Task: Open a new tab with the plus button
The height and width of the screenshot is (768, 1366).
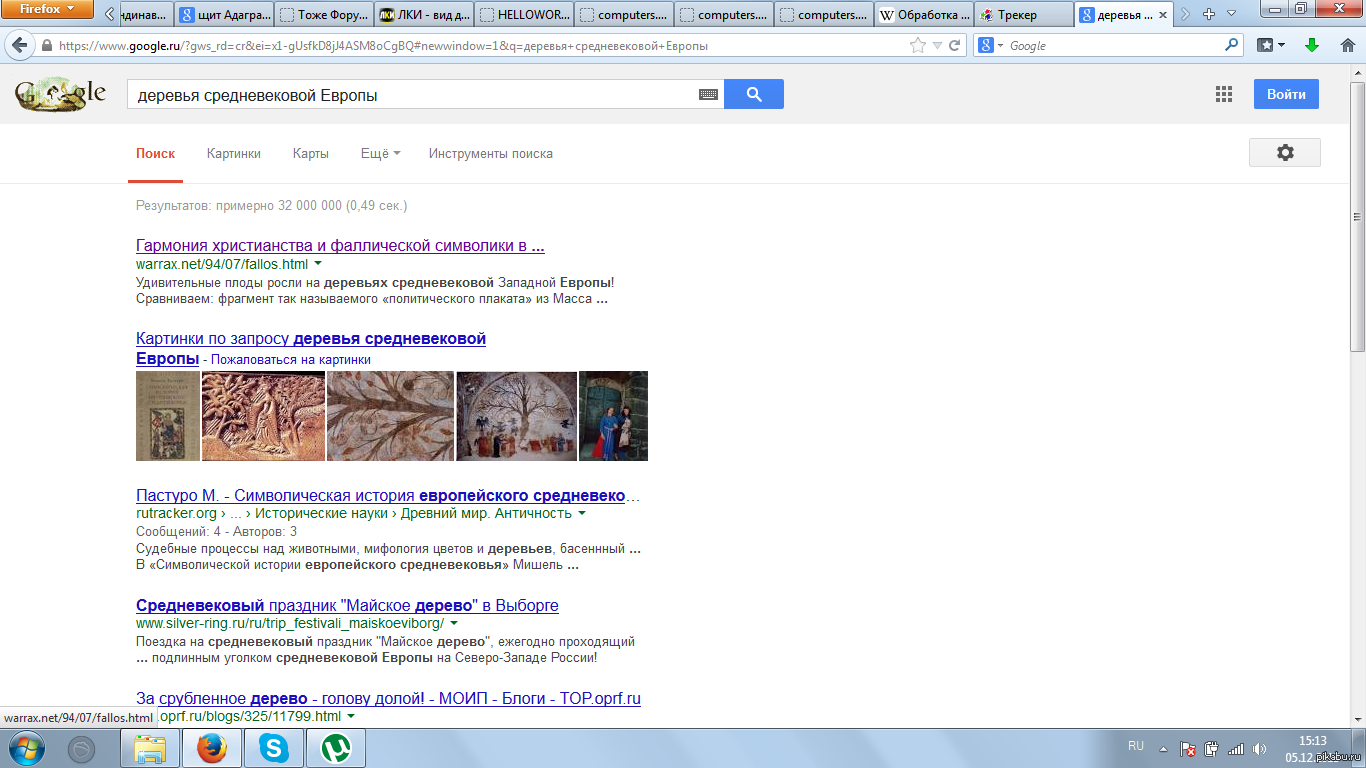Action: click(x=1209, y=15)
